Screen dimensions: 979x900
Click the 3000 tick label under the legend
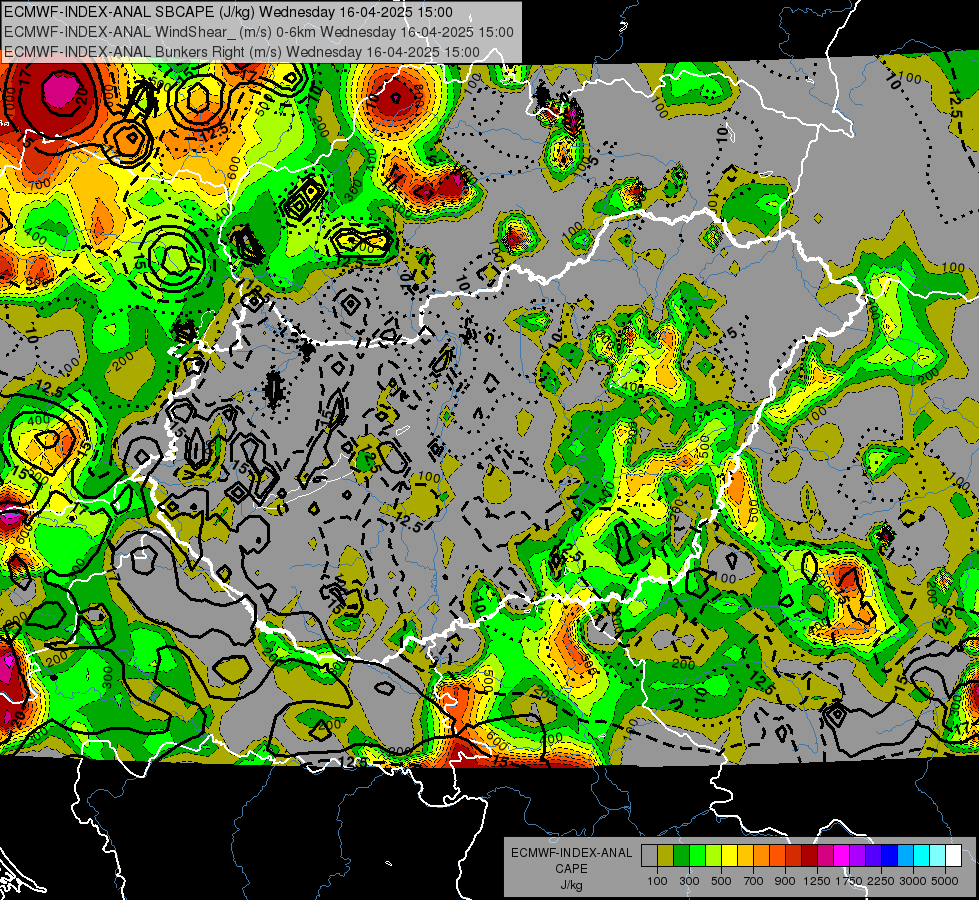point(913,881)
